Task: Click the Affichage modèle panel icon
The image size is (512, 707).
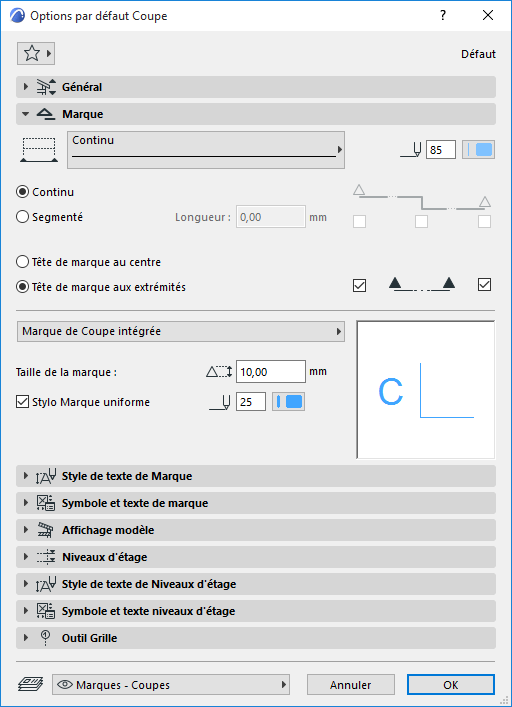Action: click(46, 530)
